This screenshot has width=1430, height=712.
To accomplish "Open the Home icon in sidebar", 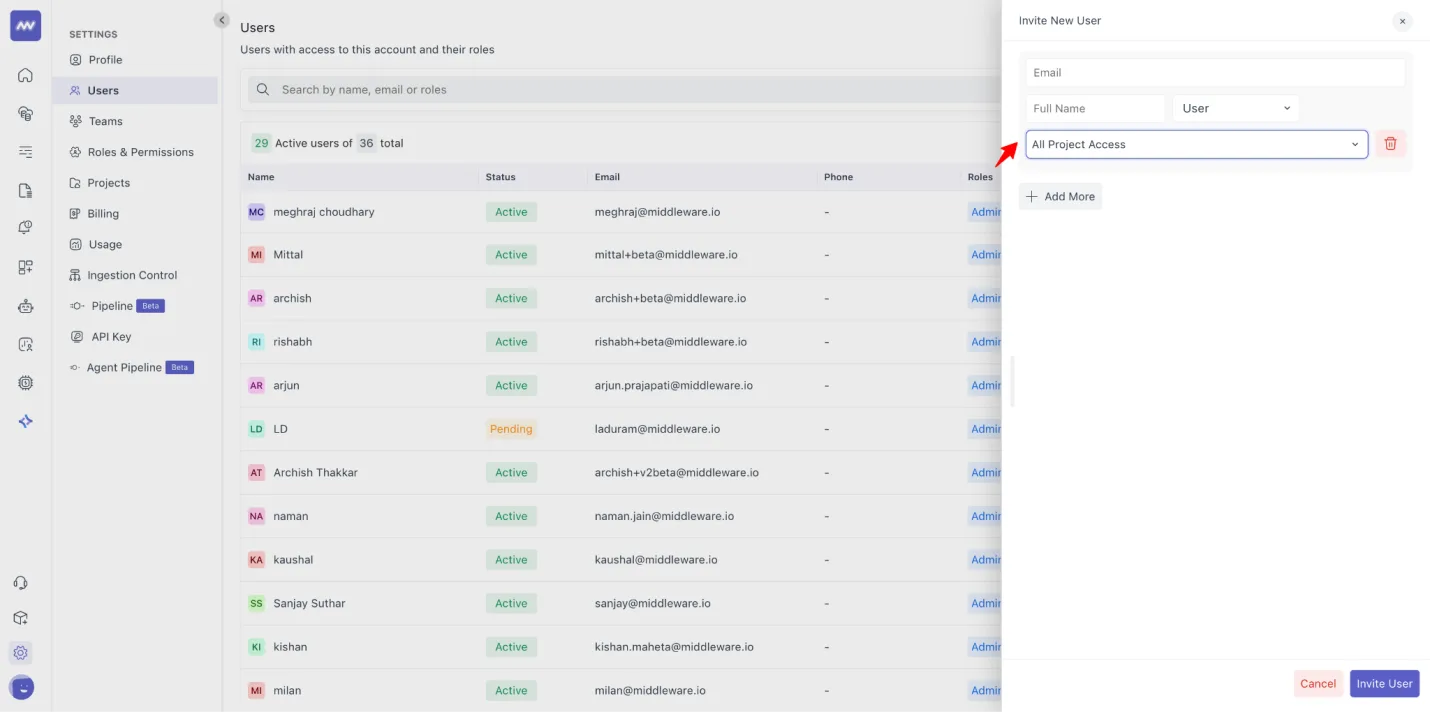I will pyautogui.click(x=25, y=75).
